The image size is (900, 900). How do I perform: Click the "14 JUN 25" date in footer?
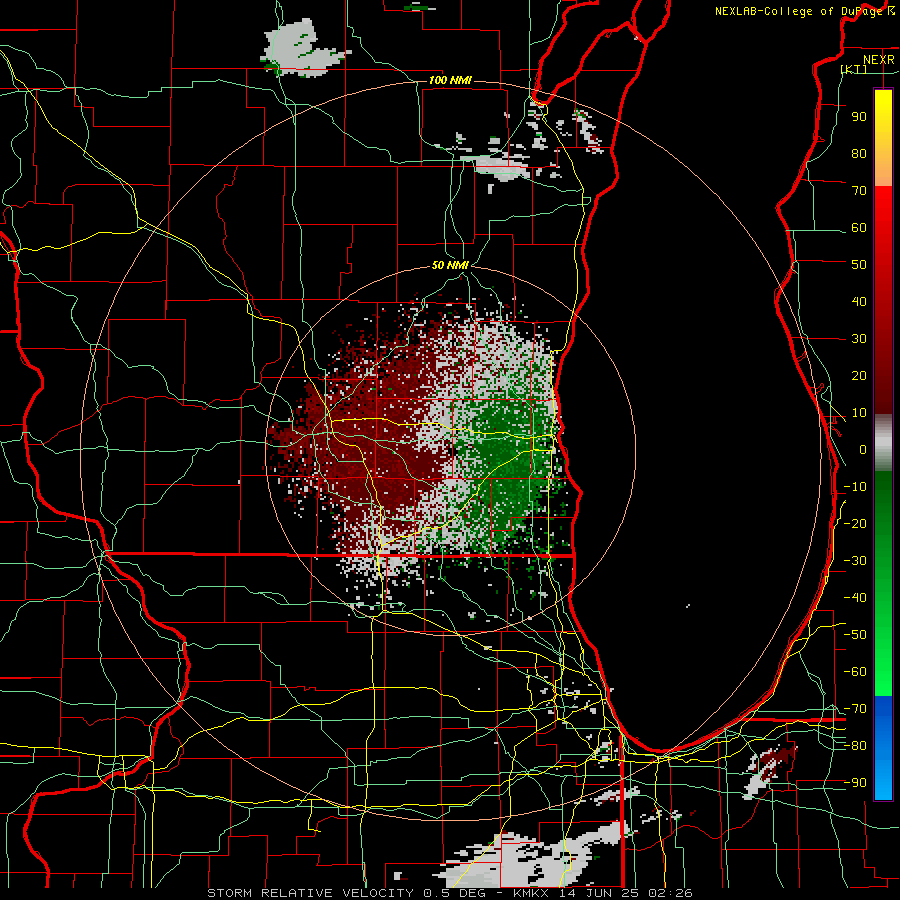point(599,893)
